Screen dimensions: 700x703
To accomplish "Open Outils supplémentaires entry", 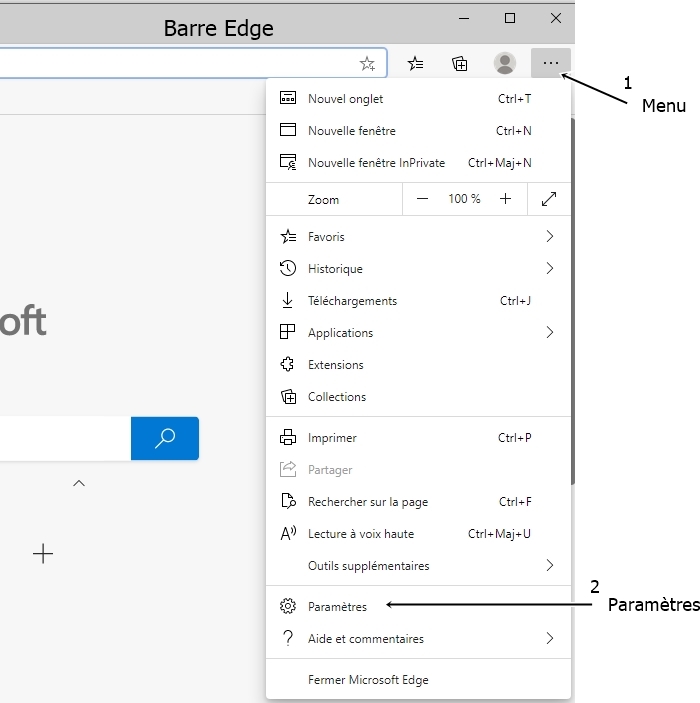I will (x=418, y=565).
